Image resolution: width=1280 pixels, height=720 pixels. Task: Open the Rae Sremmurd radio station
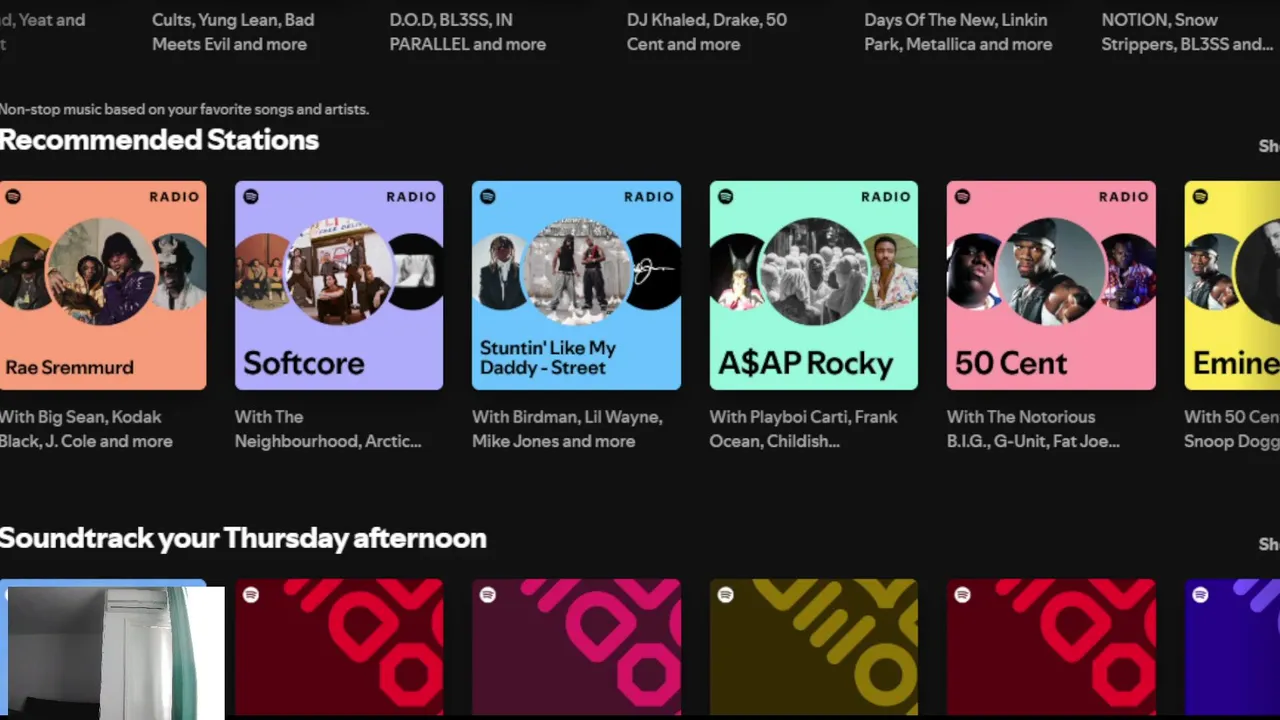click(103, 285)
